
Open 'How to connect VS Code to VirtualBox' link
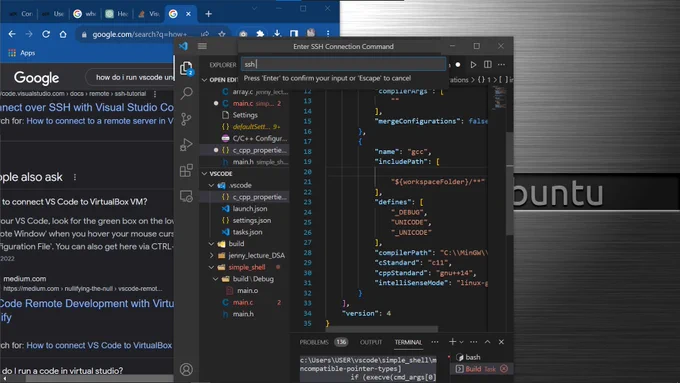(99, 345)
